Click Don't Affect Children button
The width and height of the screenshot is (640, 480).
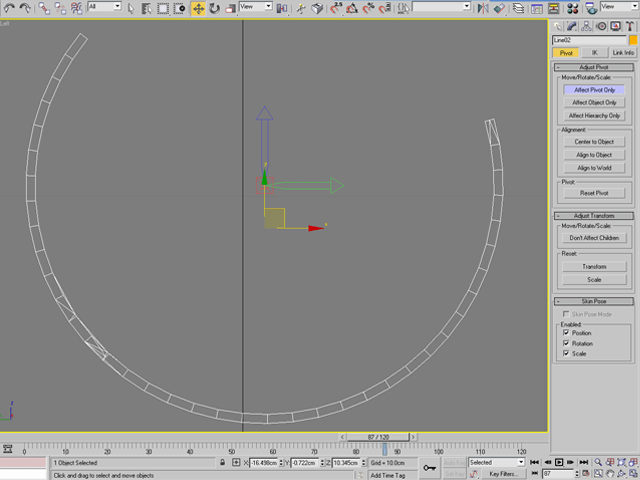click(x=594, y=238)
